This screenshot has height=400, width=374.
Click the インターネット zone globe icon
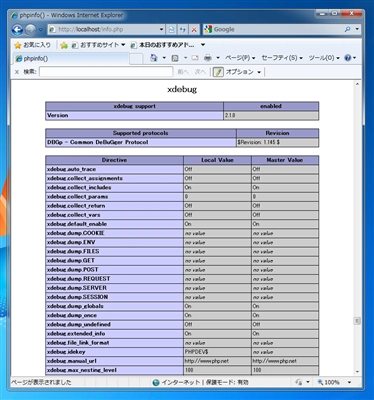tap(156, 382)
